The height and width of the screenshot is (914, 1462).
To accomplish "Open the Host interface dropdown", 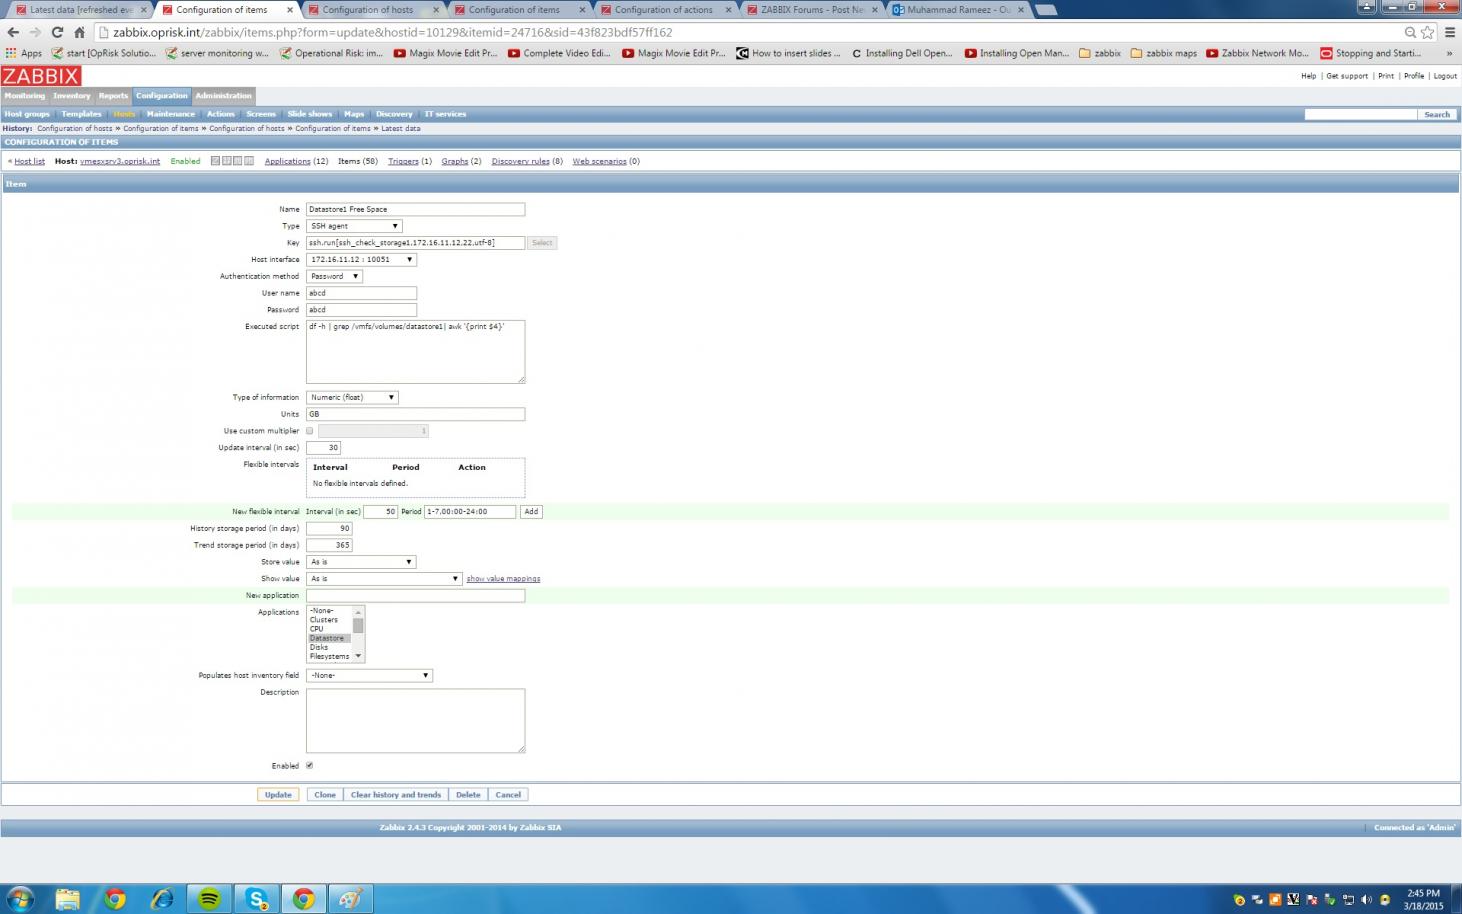I will click(x=361, y=259).
